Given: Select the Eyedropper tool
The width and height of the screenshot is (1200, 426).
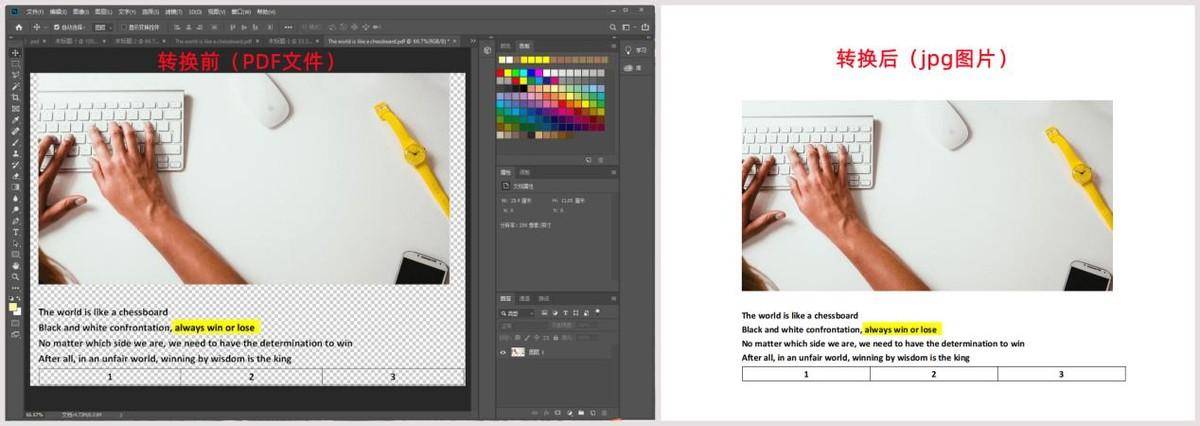Looking at the screenshot, I should (x=15, y=120).
